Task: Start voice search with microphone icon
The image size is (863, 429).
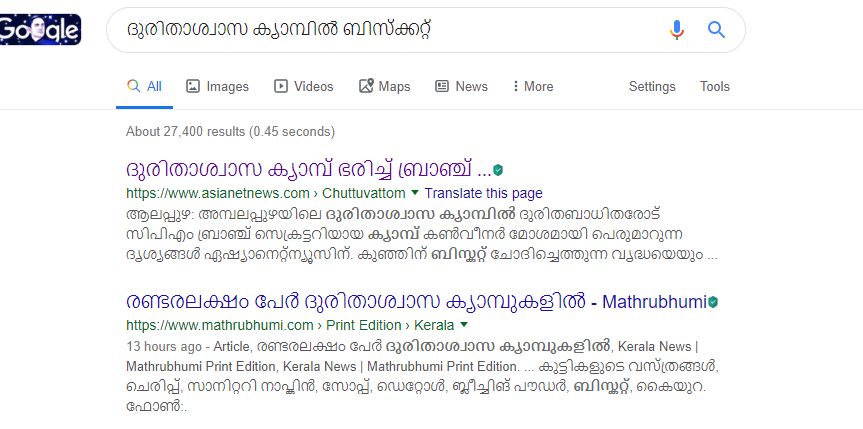Action: (x=676, y=30)
